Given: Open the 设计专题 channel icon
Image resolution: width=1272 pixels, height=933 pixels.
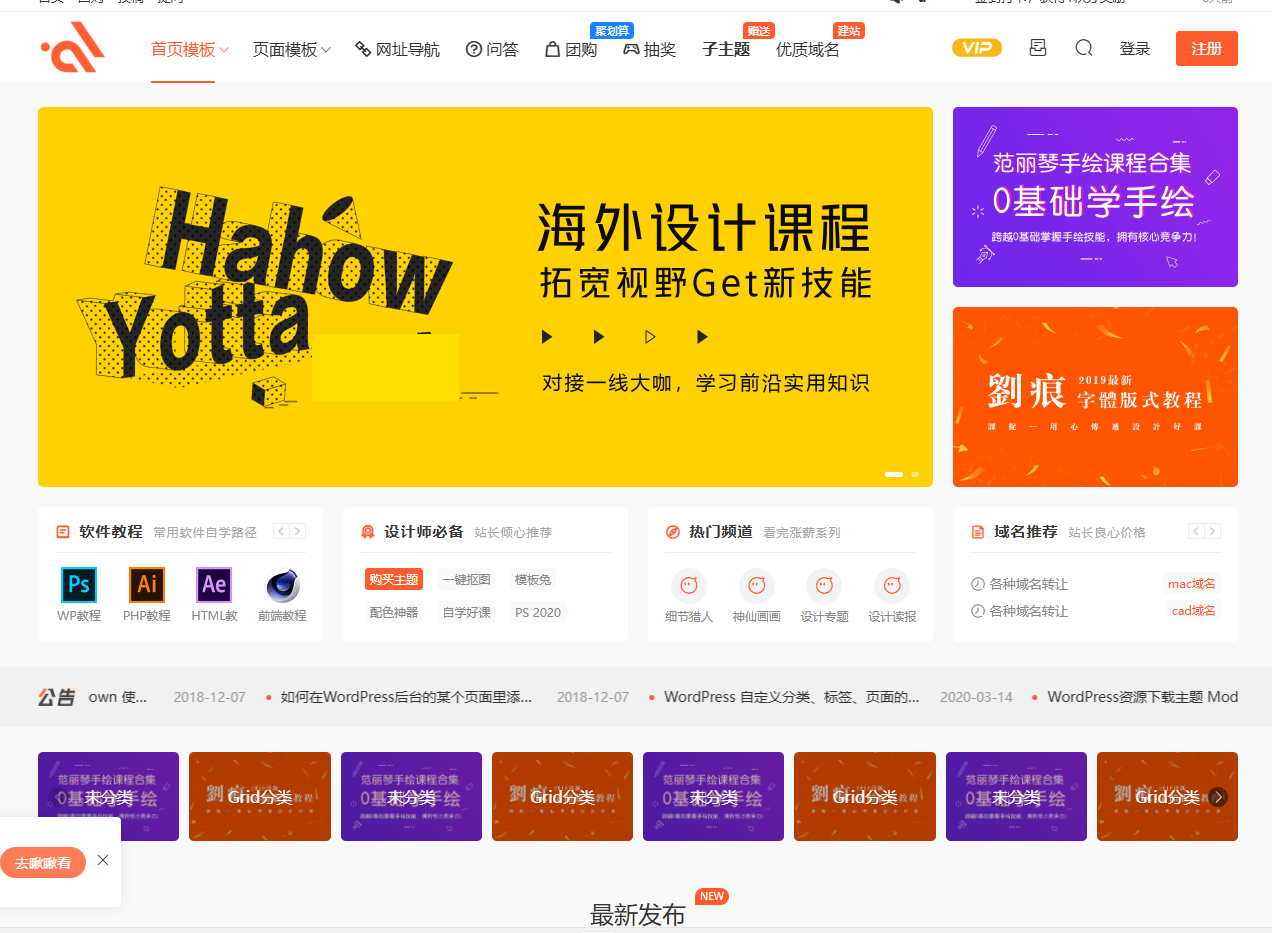Looking at the screenshot, I should 824,586.
